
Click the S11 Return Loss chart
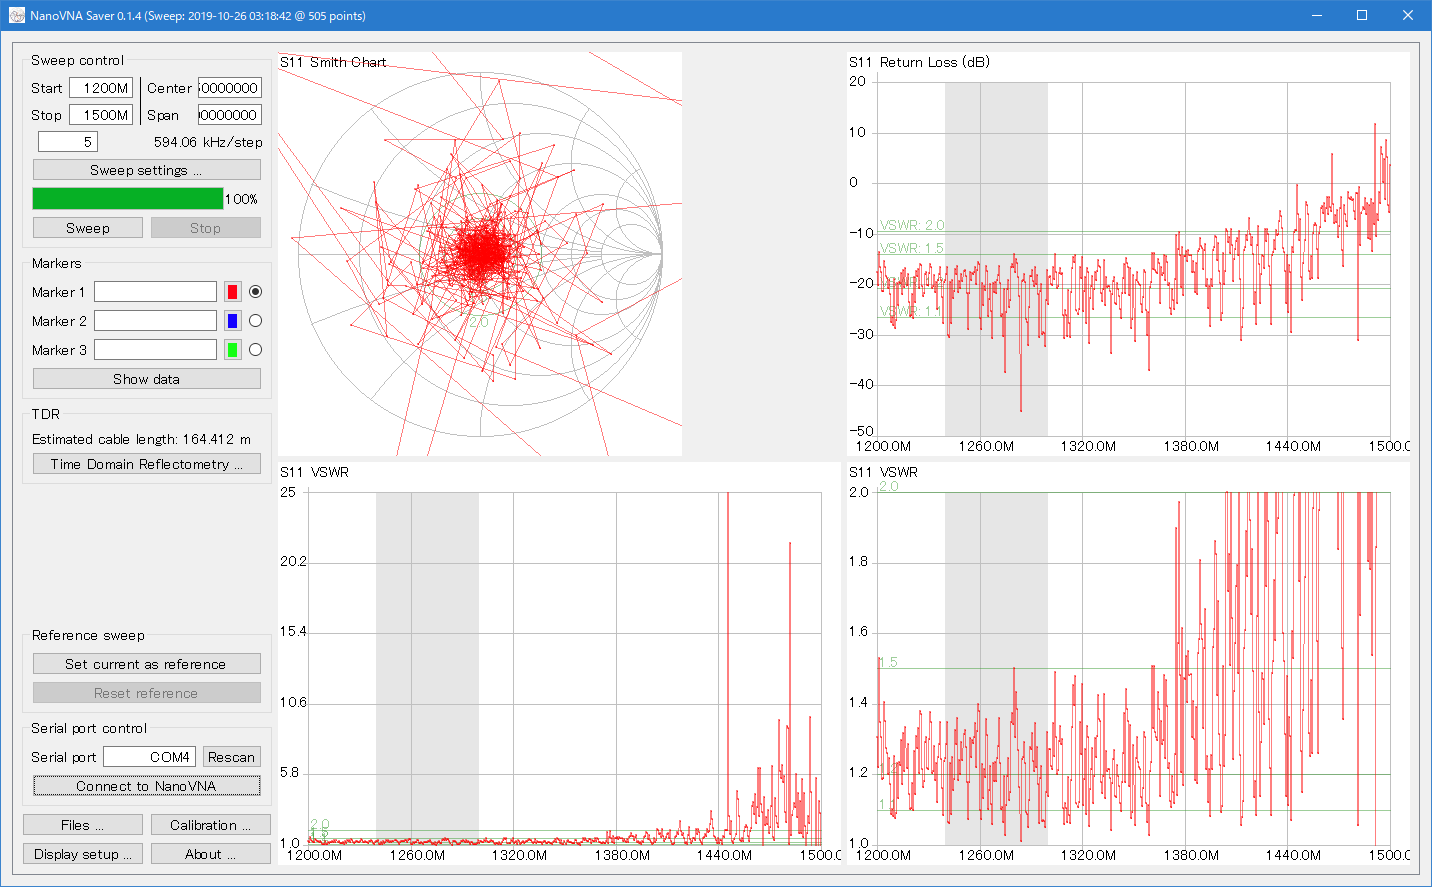pos(1128,254)
